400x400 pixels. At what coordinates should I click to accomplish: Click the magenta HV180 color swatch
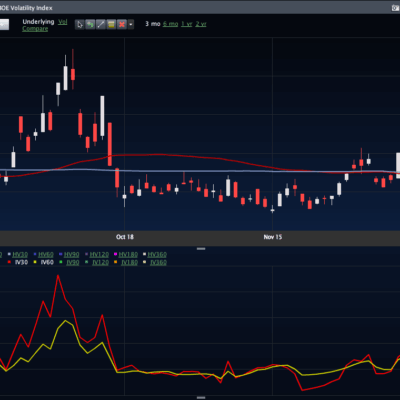tap(116, 254)
